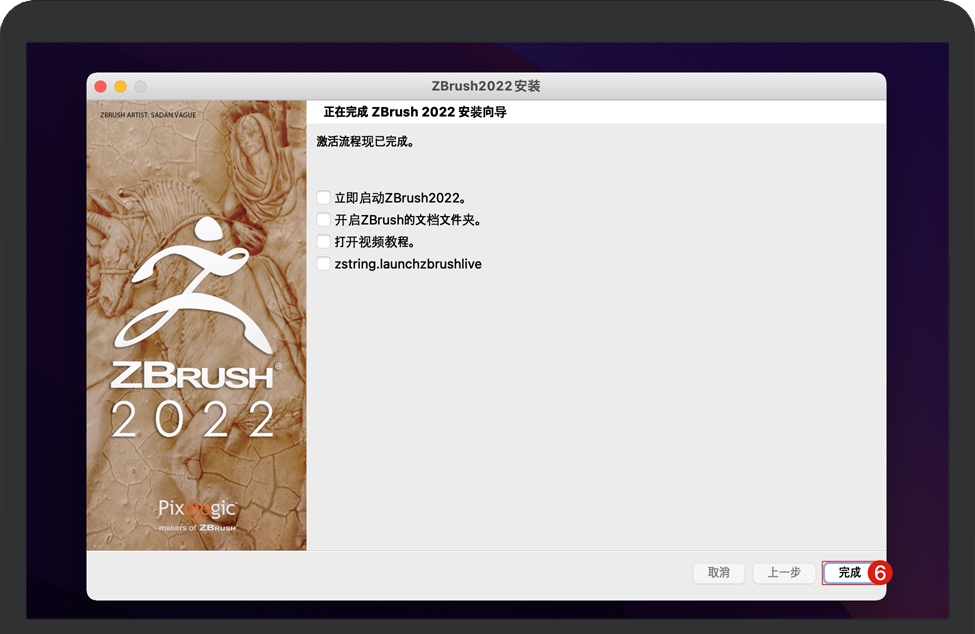Click the ZBrush2022安装 window title
The width and height of the screenshot is (975, 634).
[486, 86]
